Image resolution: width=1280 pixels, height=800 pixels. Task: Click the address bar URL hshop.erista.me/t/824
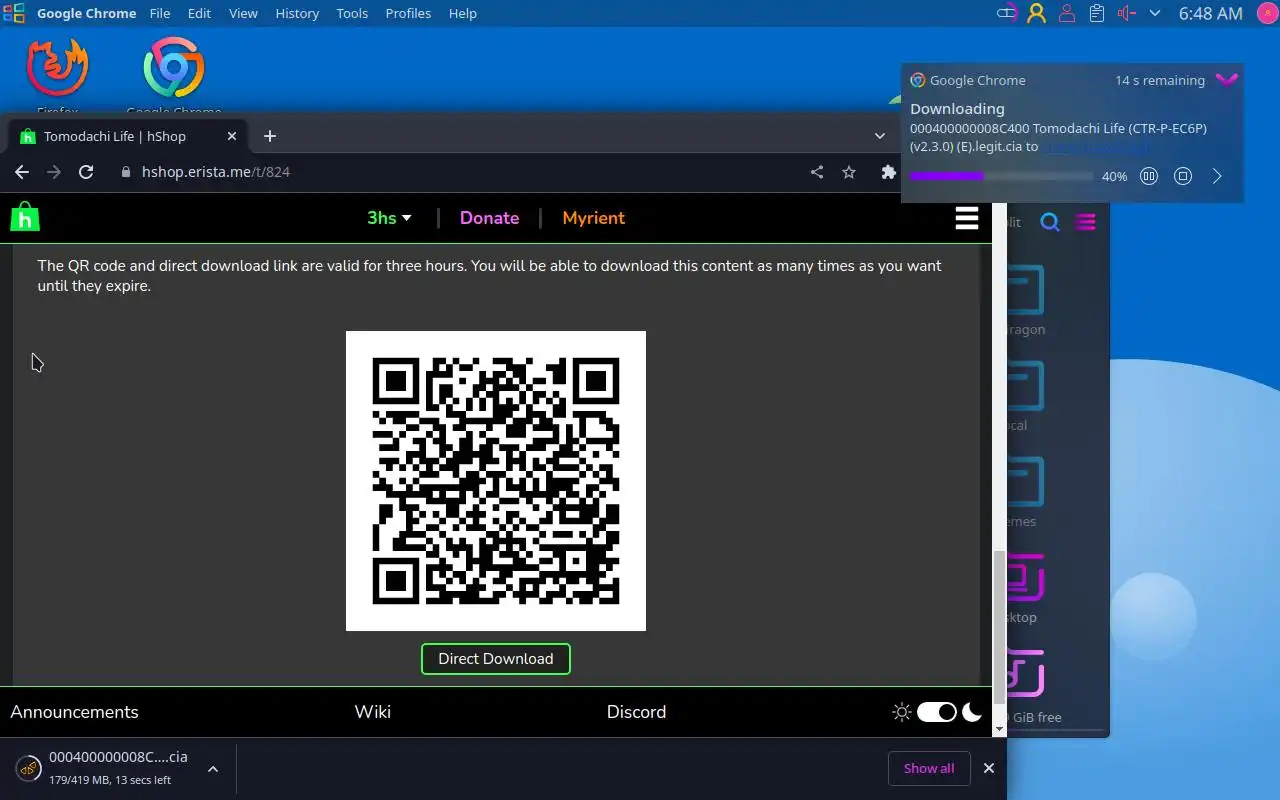click(x=216, y=172)
